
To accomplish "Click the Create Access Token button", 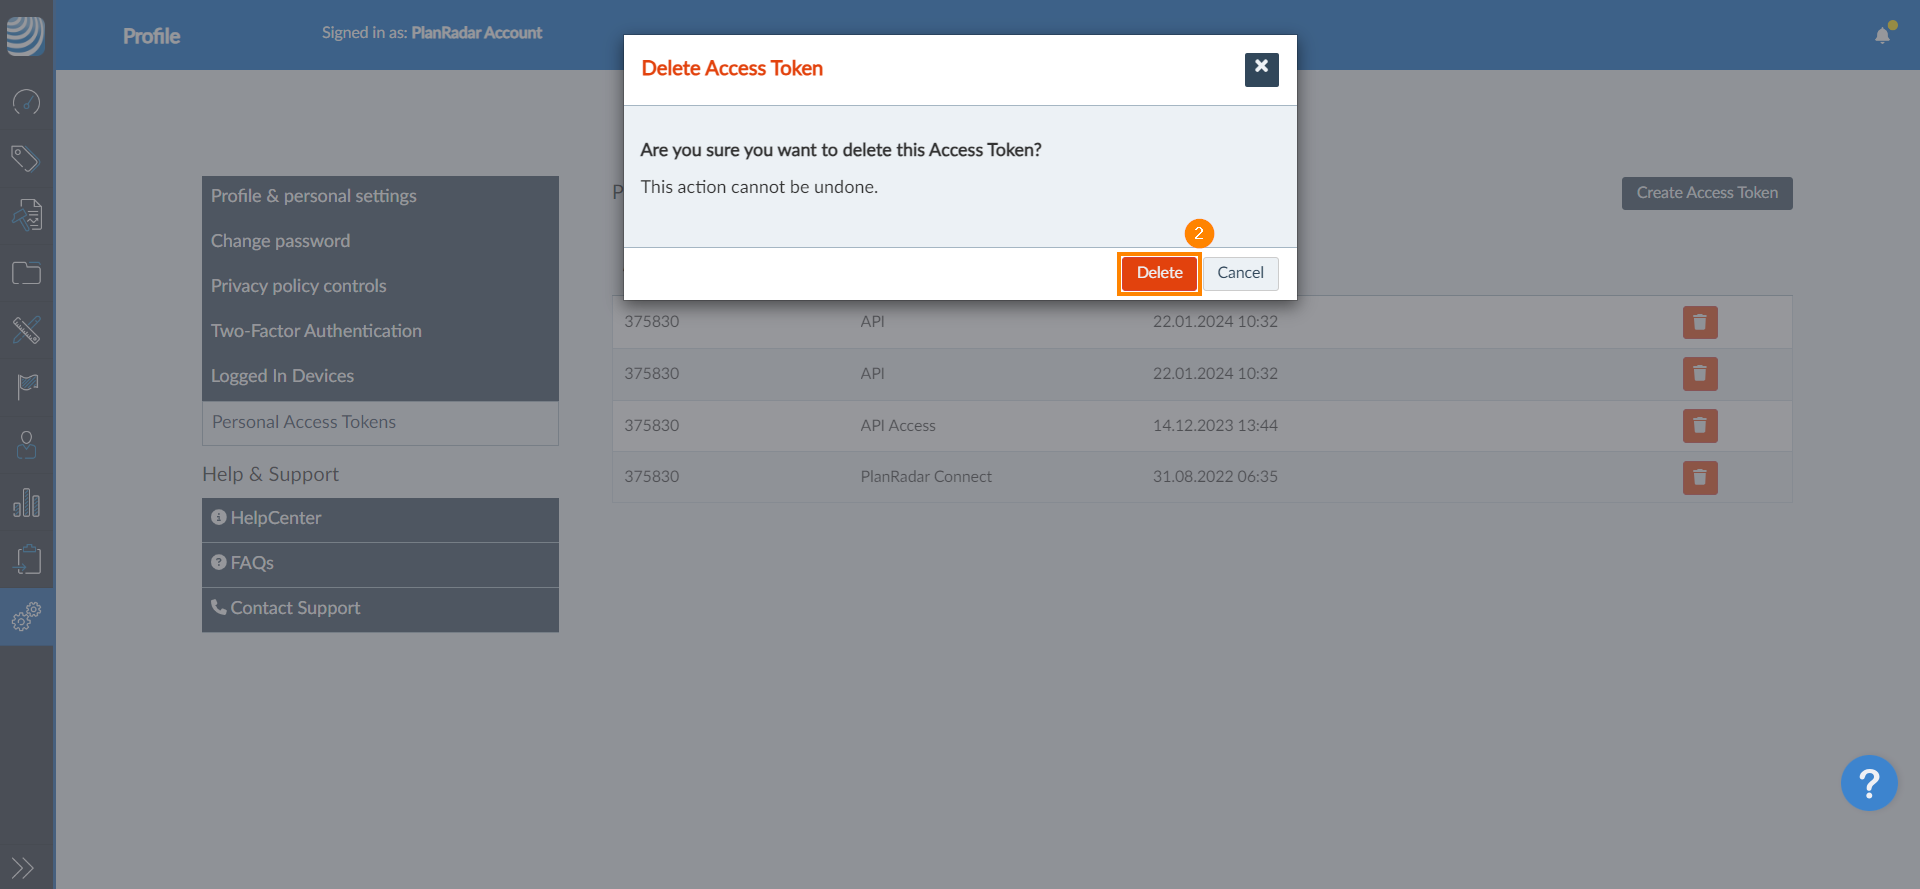I will coord(1706,193).
